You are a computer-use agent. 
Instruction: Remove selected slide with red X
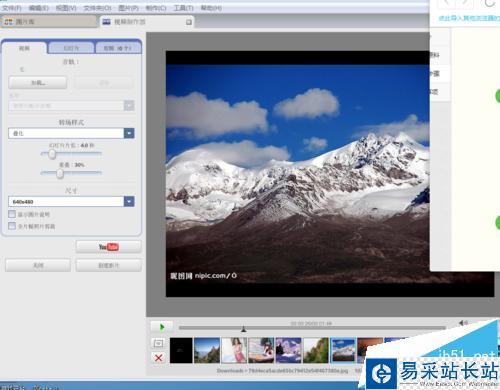(159, 358)
